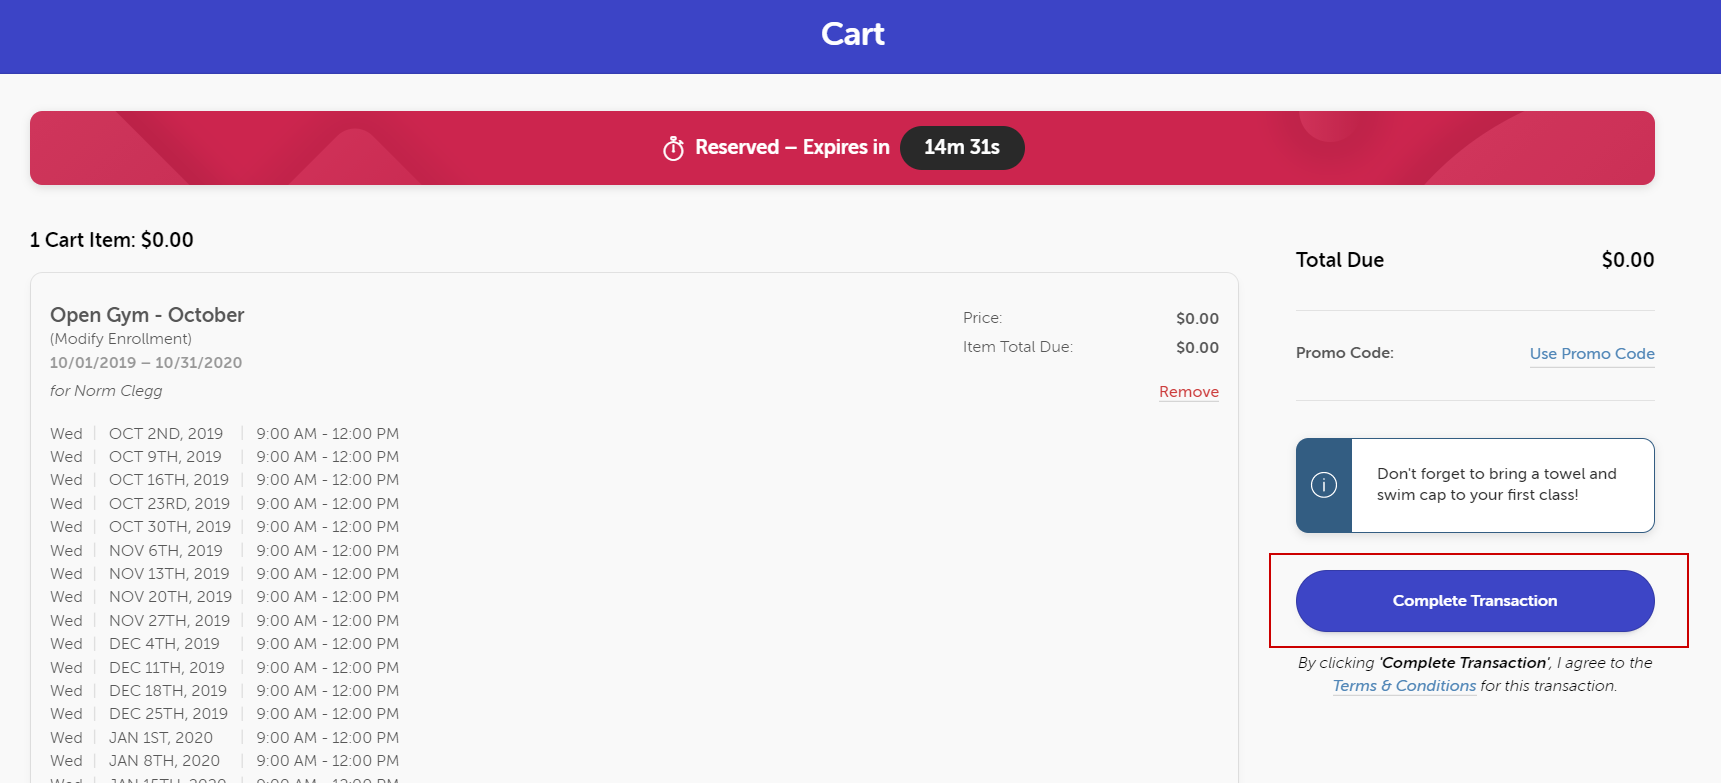Click the NOV 6TH, 2019 session row
The width and height of the screenshot is (1721, 783).
coord(225,551)
